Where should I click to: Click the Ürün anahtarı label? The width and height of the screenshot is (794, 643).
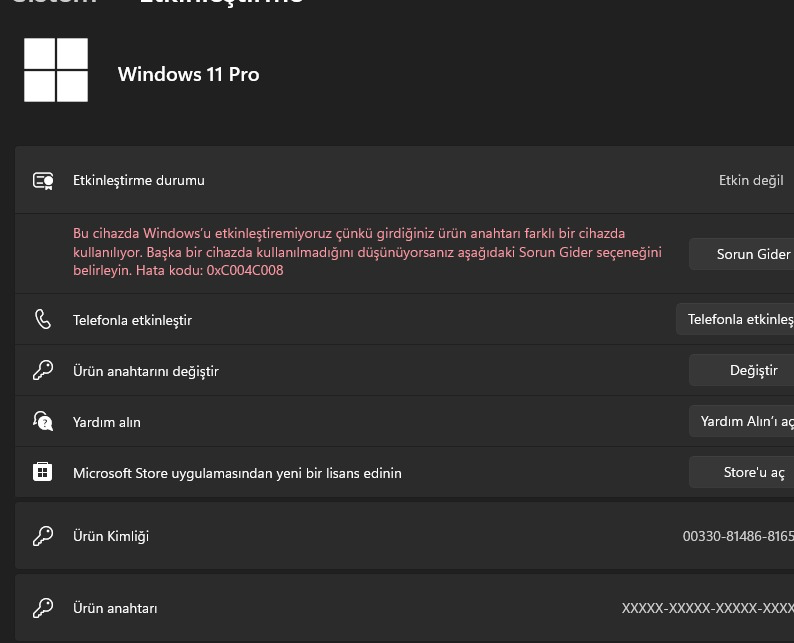(115, 608)
